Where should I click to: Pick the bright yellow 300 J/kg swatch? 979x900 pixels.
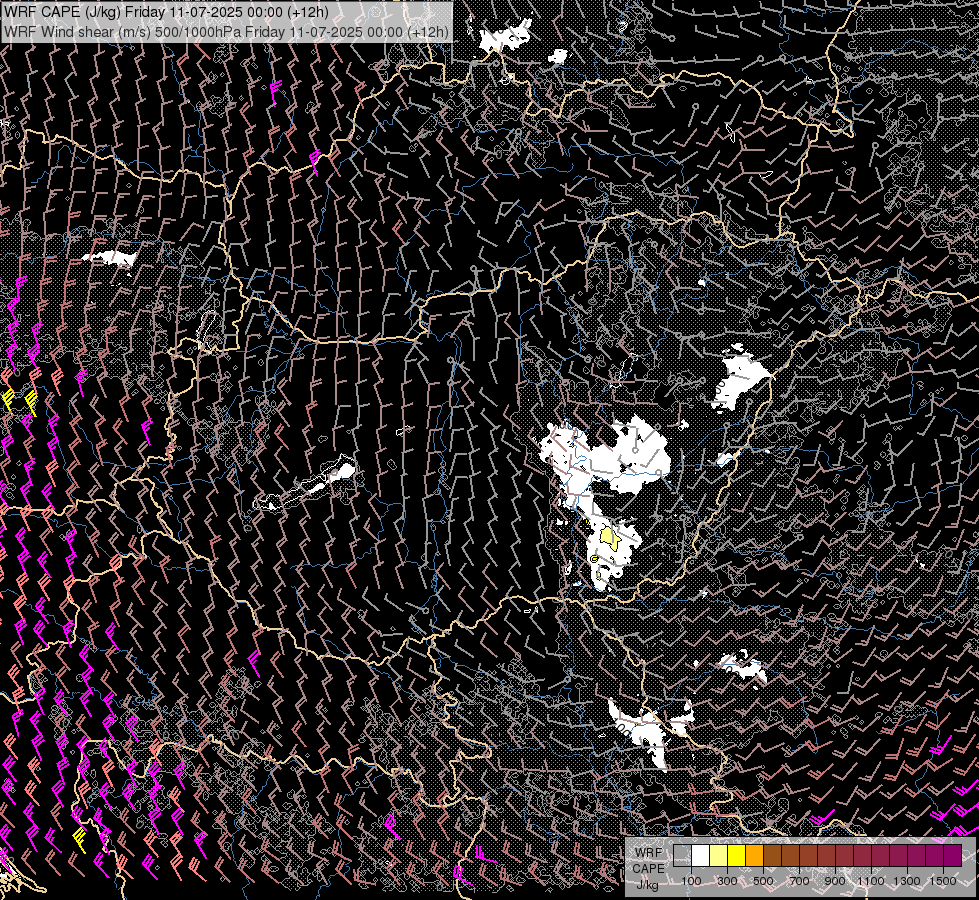(x=737, y=856)
